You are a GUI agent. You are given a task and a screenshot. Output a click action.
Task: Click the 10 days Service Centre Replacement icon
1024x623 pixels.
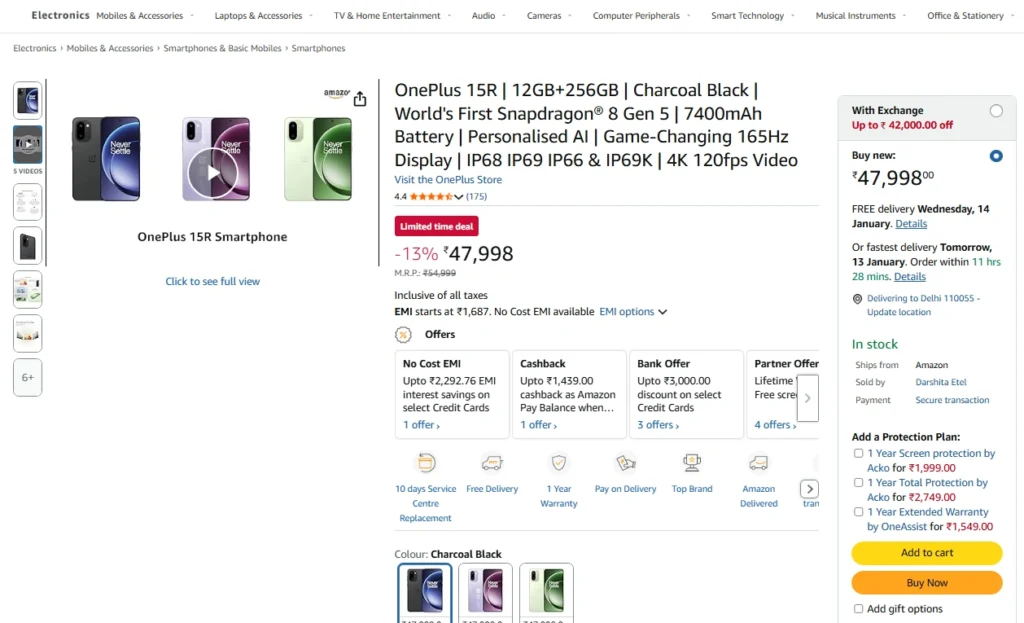pyautogui.click(x=426, y=463)
